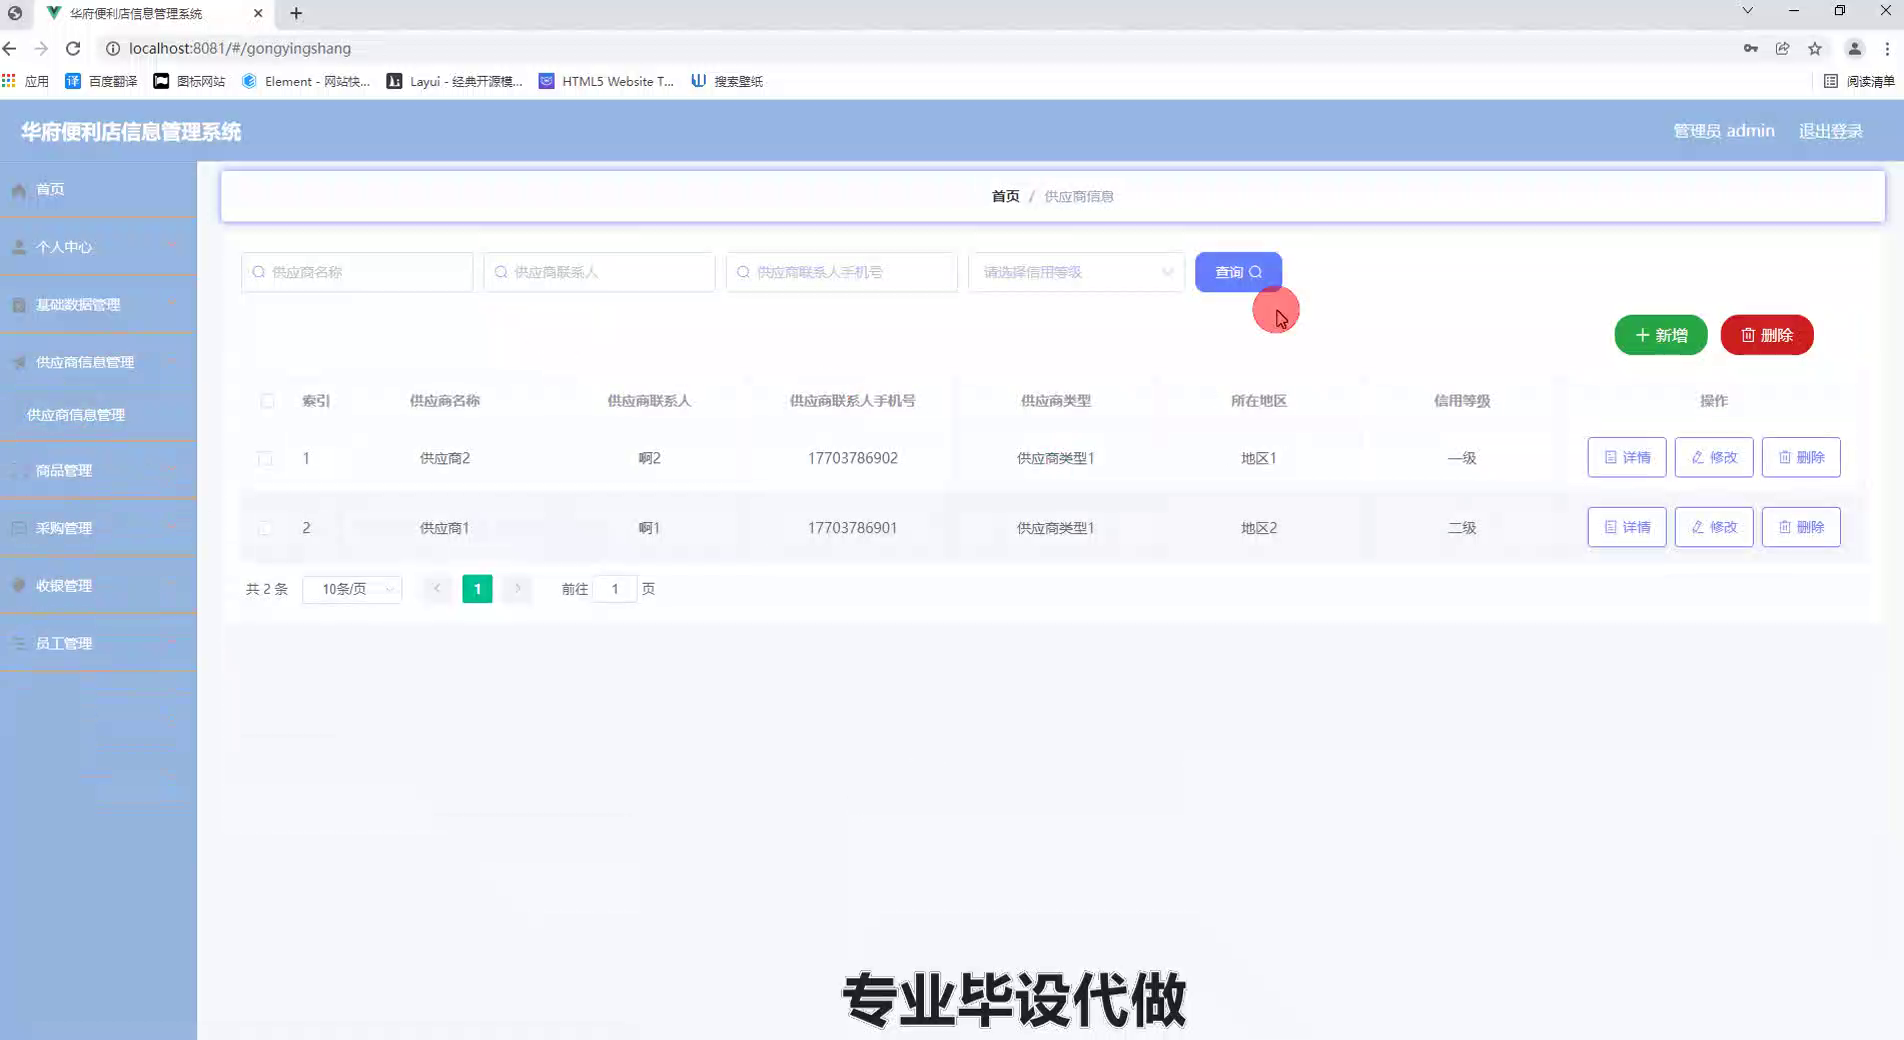The height and width of the screenshot is (1040, 1904).
Task: Click the icon beside 员工管理
Action: 19,643
